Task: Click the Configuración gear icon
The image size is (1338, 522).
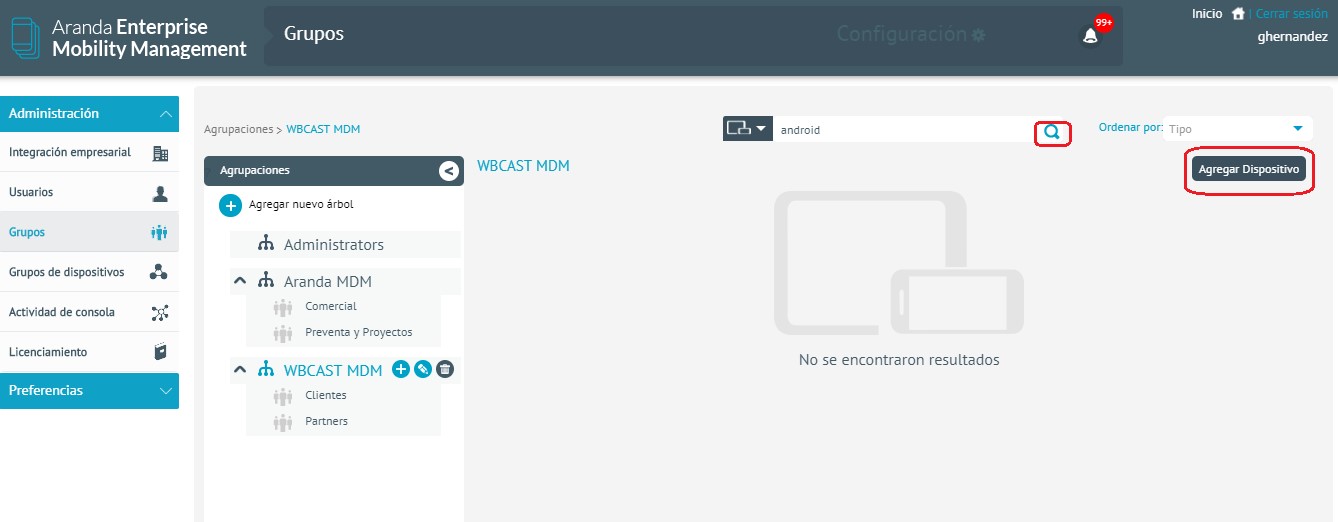Action: 978,35
